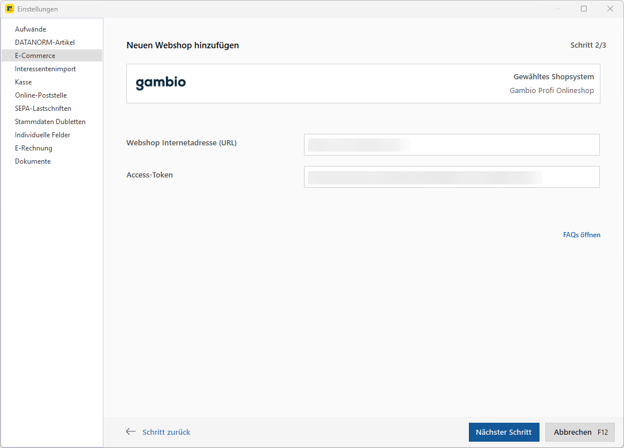The width and height of the screenshot is (624, 448).
Task: Click the Schritt zurück back arrow
Action: [x=131, y=432]
